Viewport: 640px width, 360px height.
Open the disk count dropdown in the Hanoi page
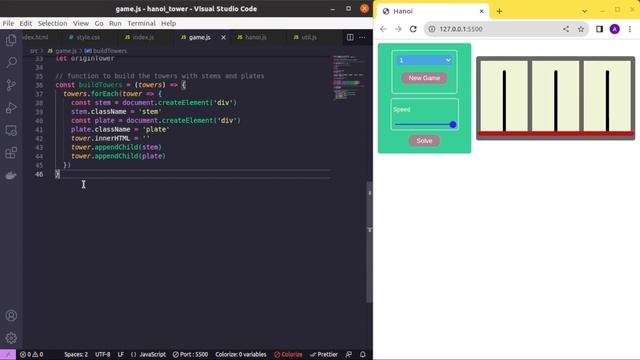424,60
